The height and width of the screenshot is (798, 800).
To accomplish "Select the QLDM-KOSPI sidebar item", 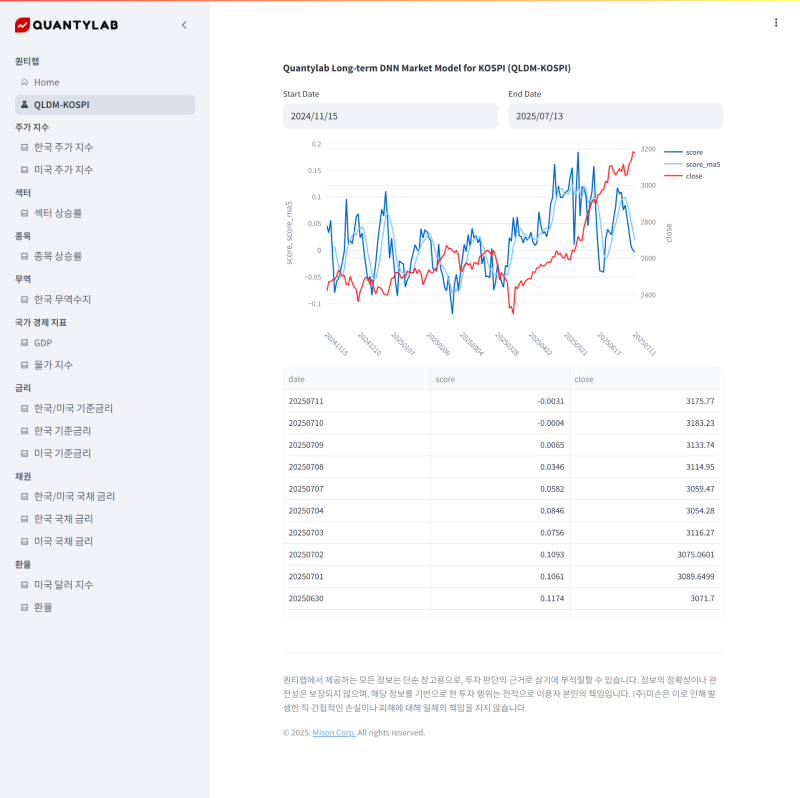I will coord(105,104).
